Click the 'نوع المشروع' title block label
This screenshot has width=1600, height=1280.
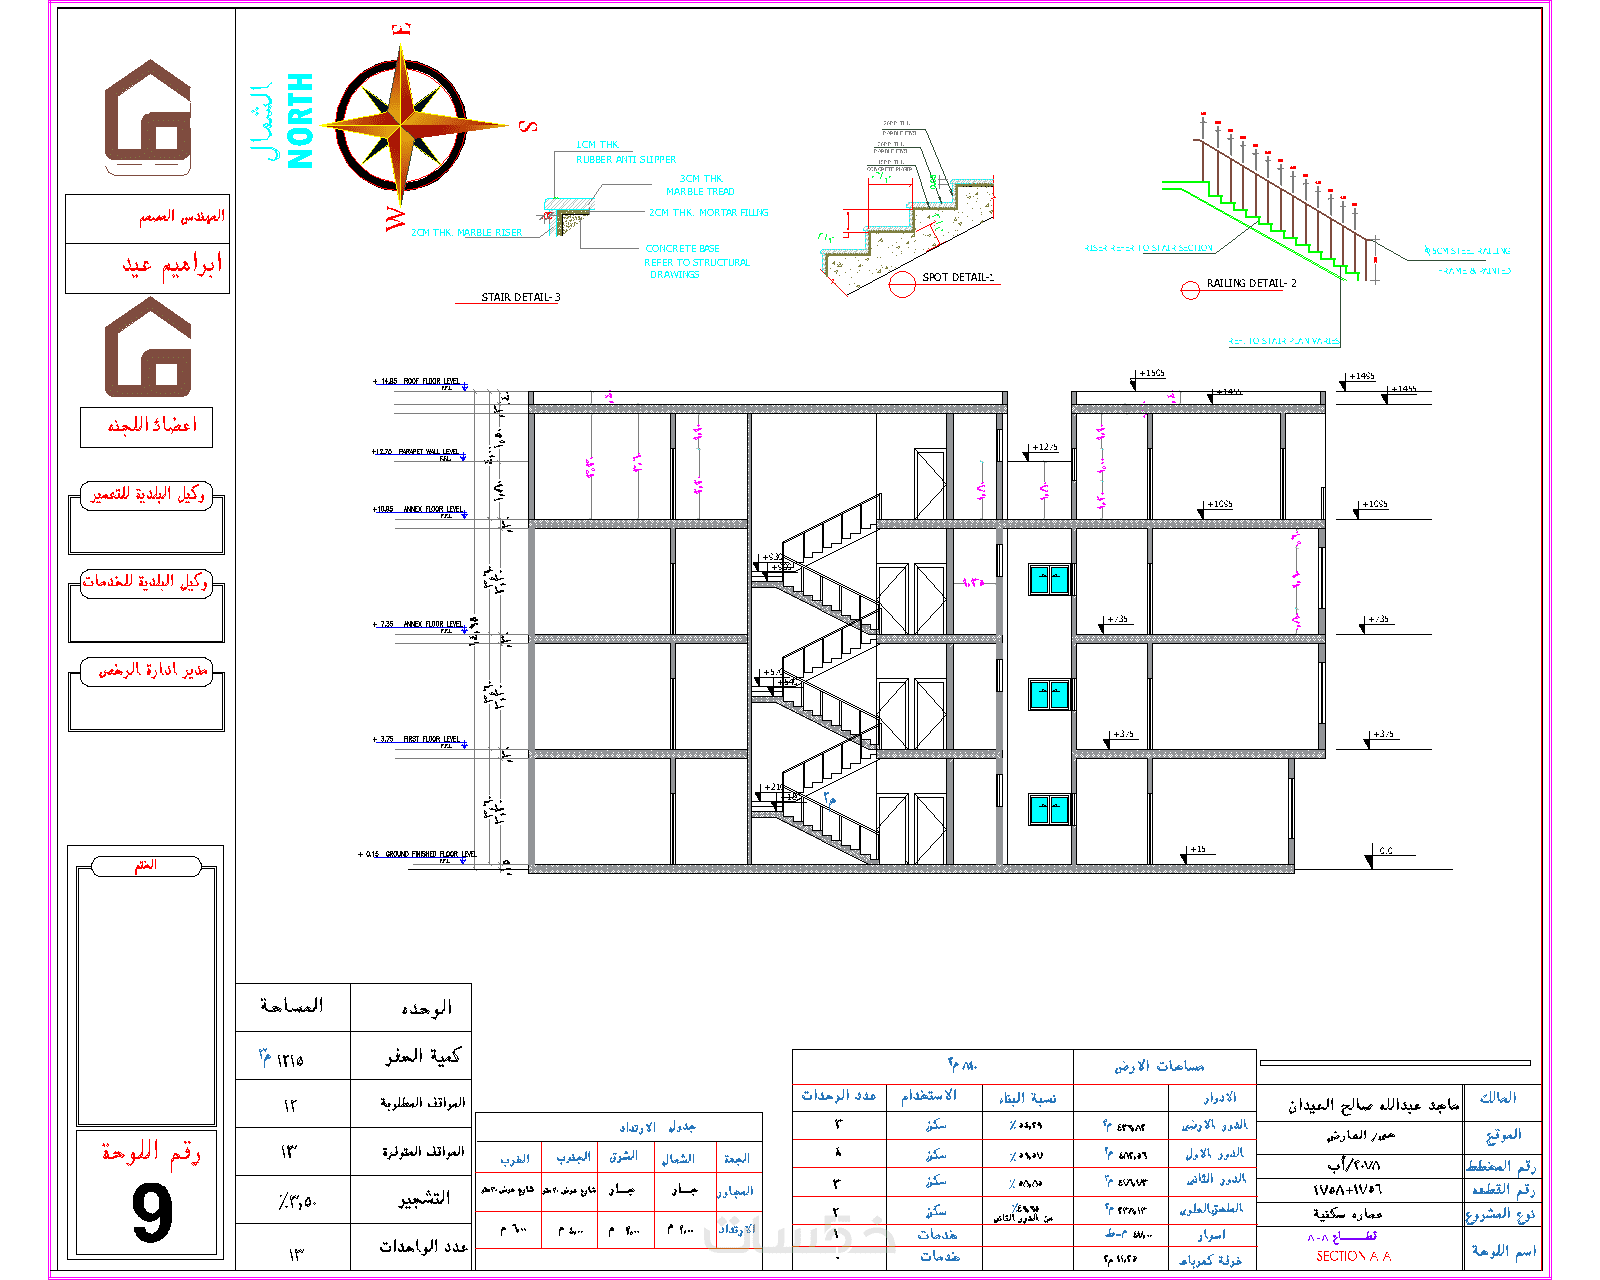(x=1500, y=1215)
